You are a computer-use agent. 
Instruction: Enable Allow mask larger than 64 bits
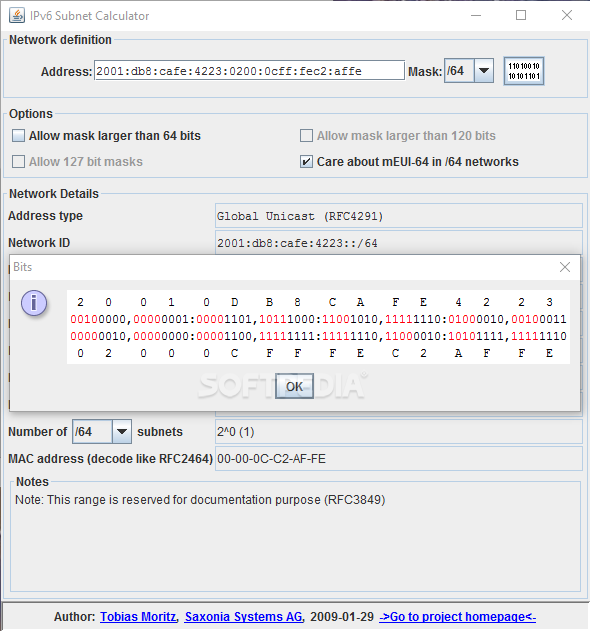[19, 136]
